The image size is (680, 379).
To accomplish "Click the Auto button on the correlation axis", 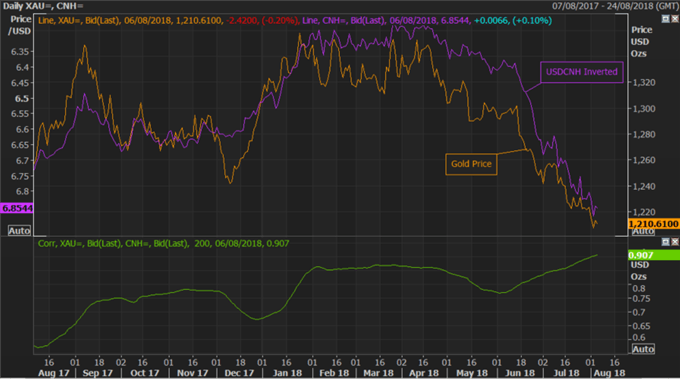I will click(x=643, y=349).
